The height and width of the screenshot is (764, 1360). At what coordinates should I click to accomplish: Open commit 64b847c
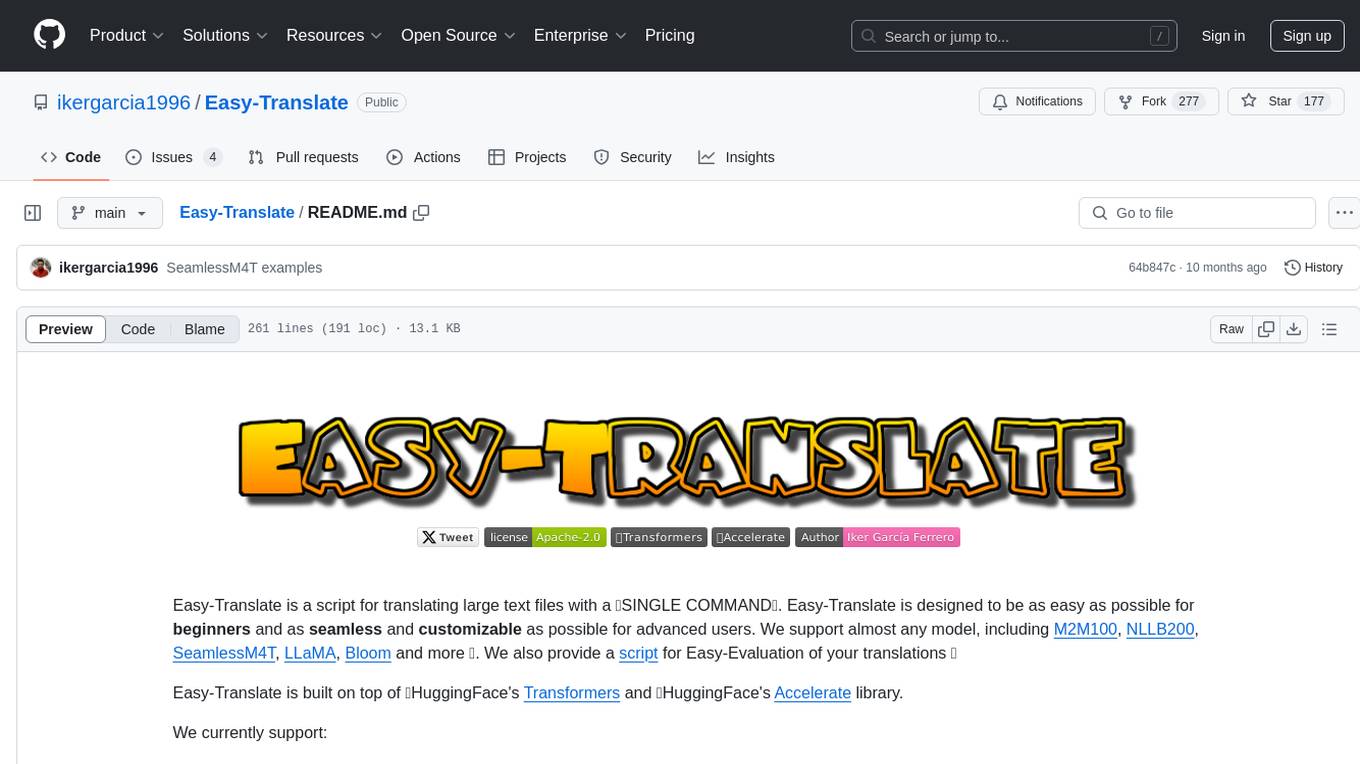pyautogui.click(x=1152, y=267)
